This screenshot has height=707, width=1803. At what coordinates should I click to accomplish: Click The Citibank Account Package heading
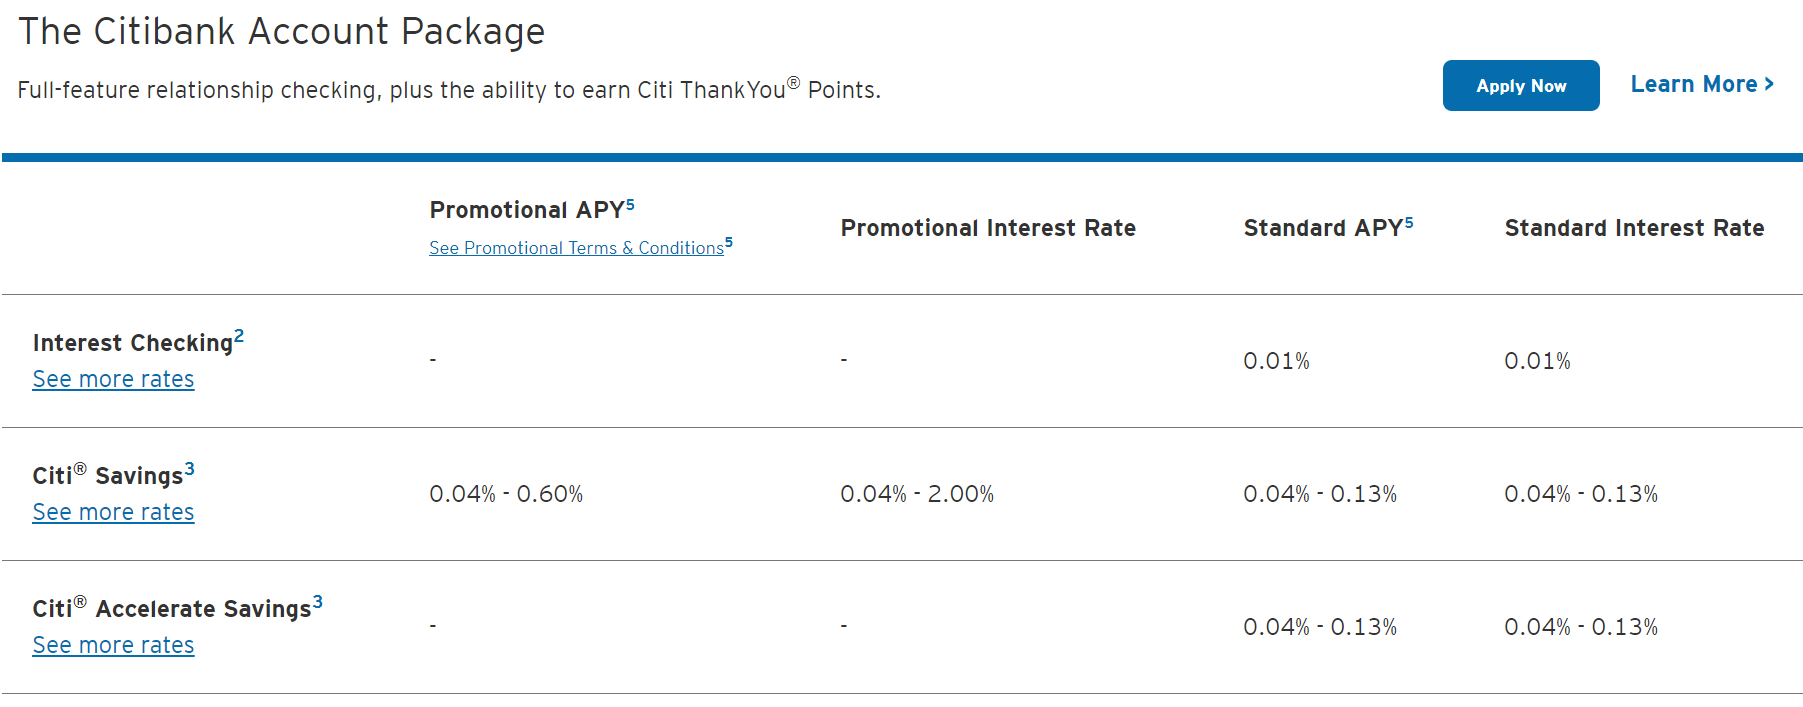click(x=282, y=32)
